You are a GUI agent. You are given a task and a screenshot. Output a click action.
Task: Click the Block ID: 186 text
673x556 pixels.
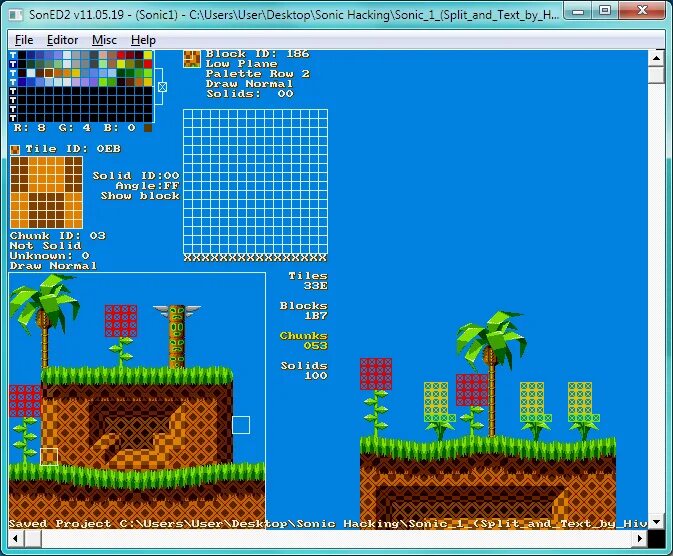point(258,54)
